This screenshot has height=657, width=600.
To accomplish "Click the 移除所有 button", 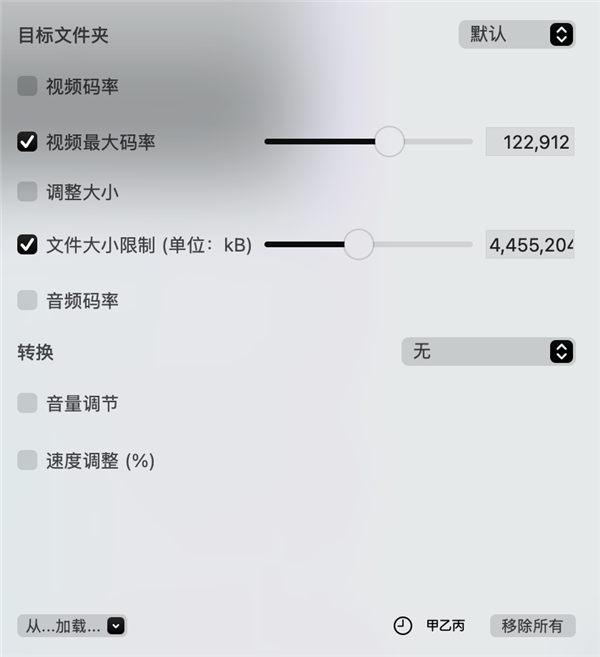I will pyautogui.click(x=532, y=626).
